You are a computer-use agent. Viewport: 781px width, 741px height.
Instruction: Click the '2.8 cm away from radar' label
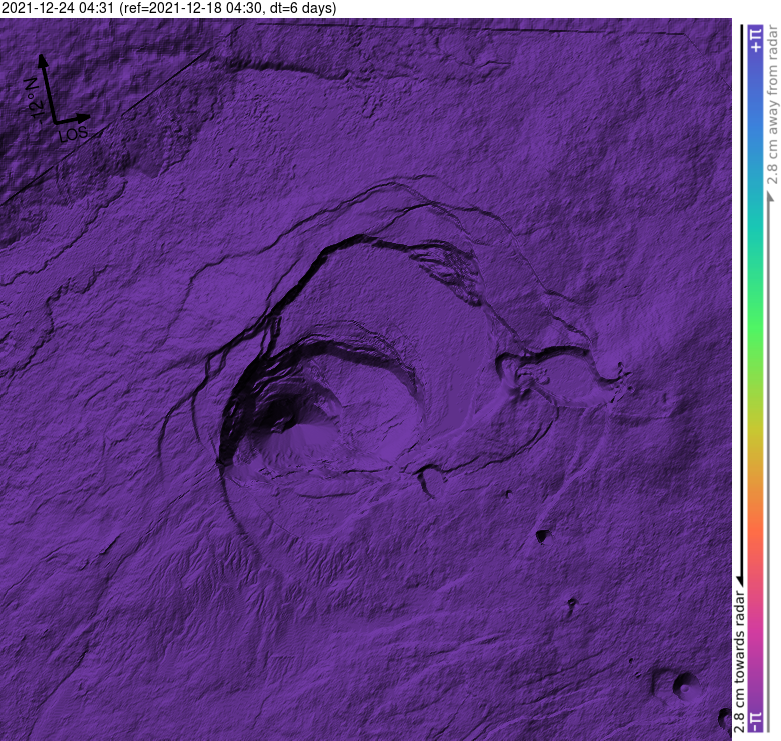point(772,106)
